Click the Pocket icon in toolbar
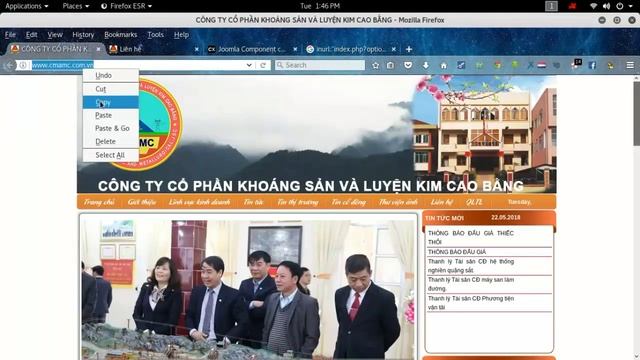 coord(408,65)
